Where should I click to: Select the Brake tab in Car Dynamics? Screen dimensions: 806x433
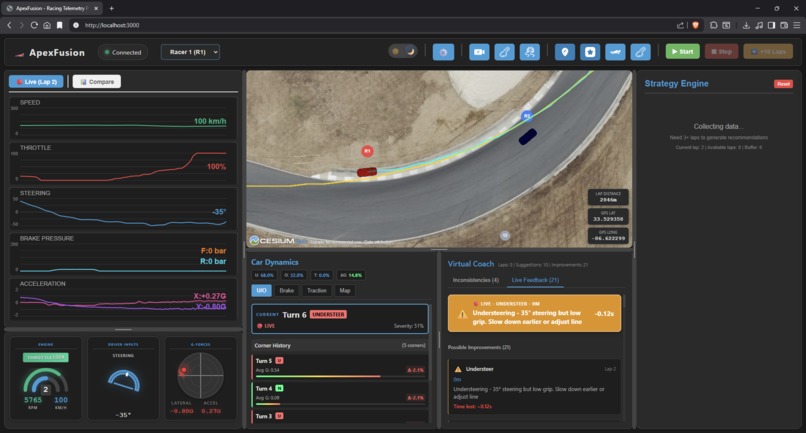[287, 291]
